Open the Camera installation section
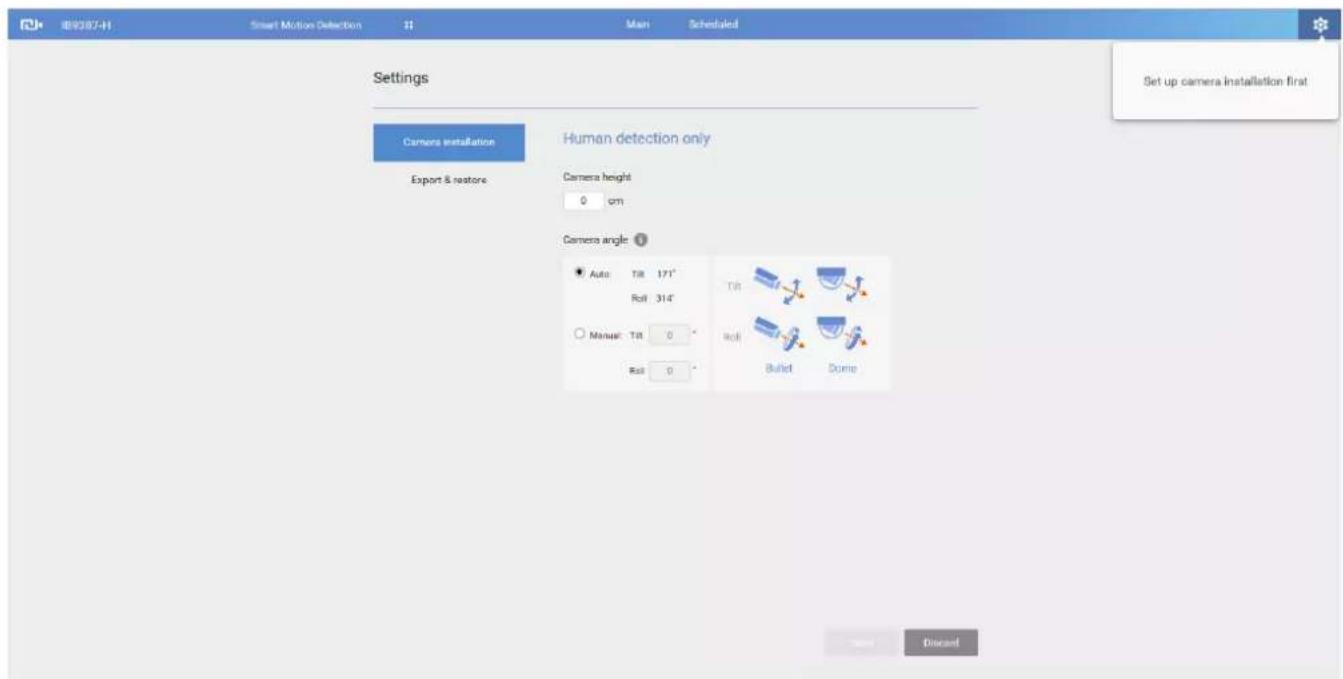The height and width of the screenshot is (679, 1343). pyautogui.click(x=449, y=143)
